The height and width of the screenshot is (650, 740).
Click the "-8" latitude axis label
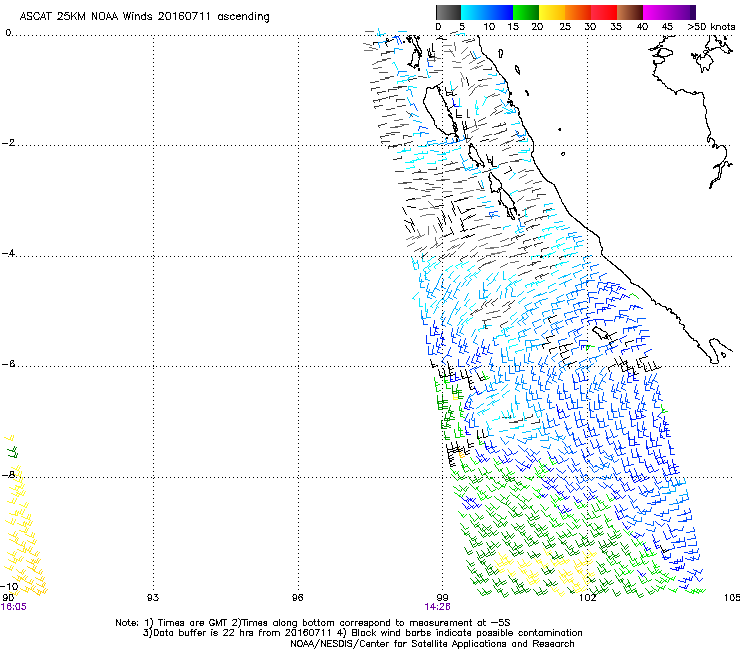click(8, 474)
